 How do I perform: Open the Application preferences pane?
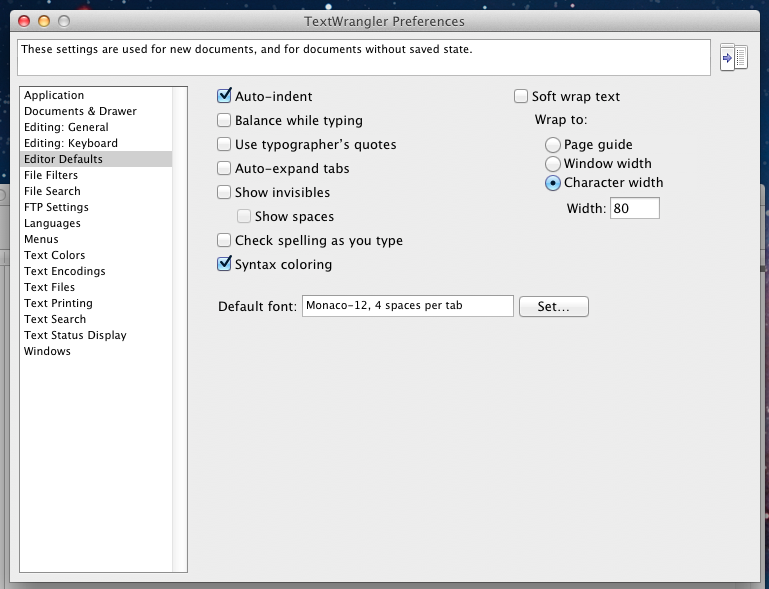pyautogui.click(x=96, y=95)
